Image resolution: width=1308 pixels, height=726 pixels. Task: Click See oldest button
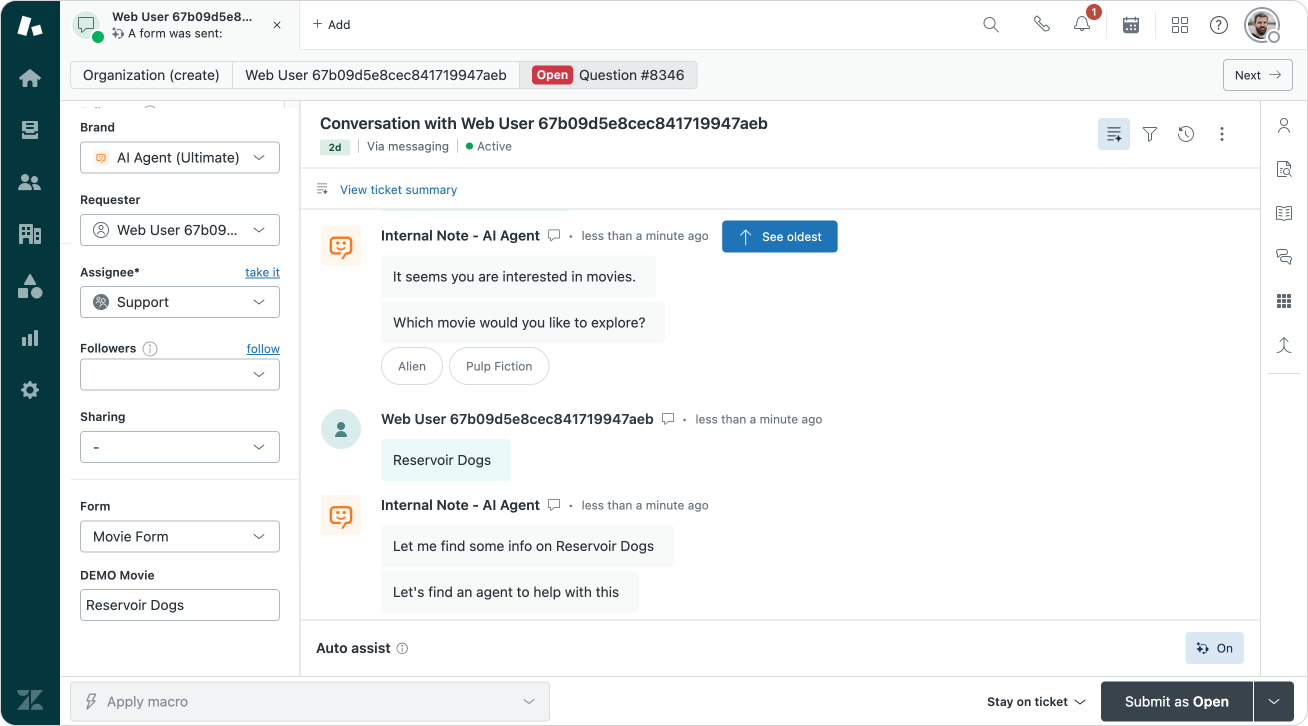point(780,237)
